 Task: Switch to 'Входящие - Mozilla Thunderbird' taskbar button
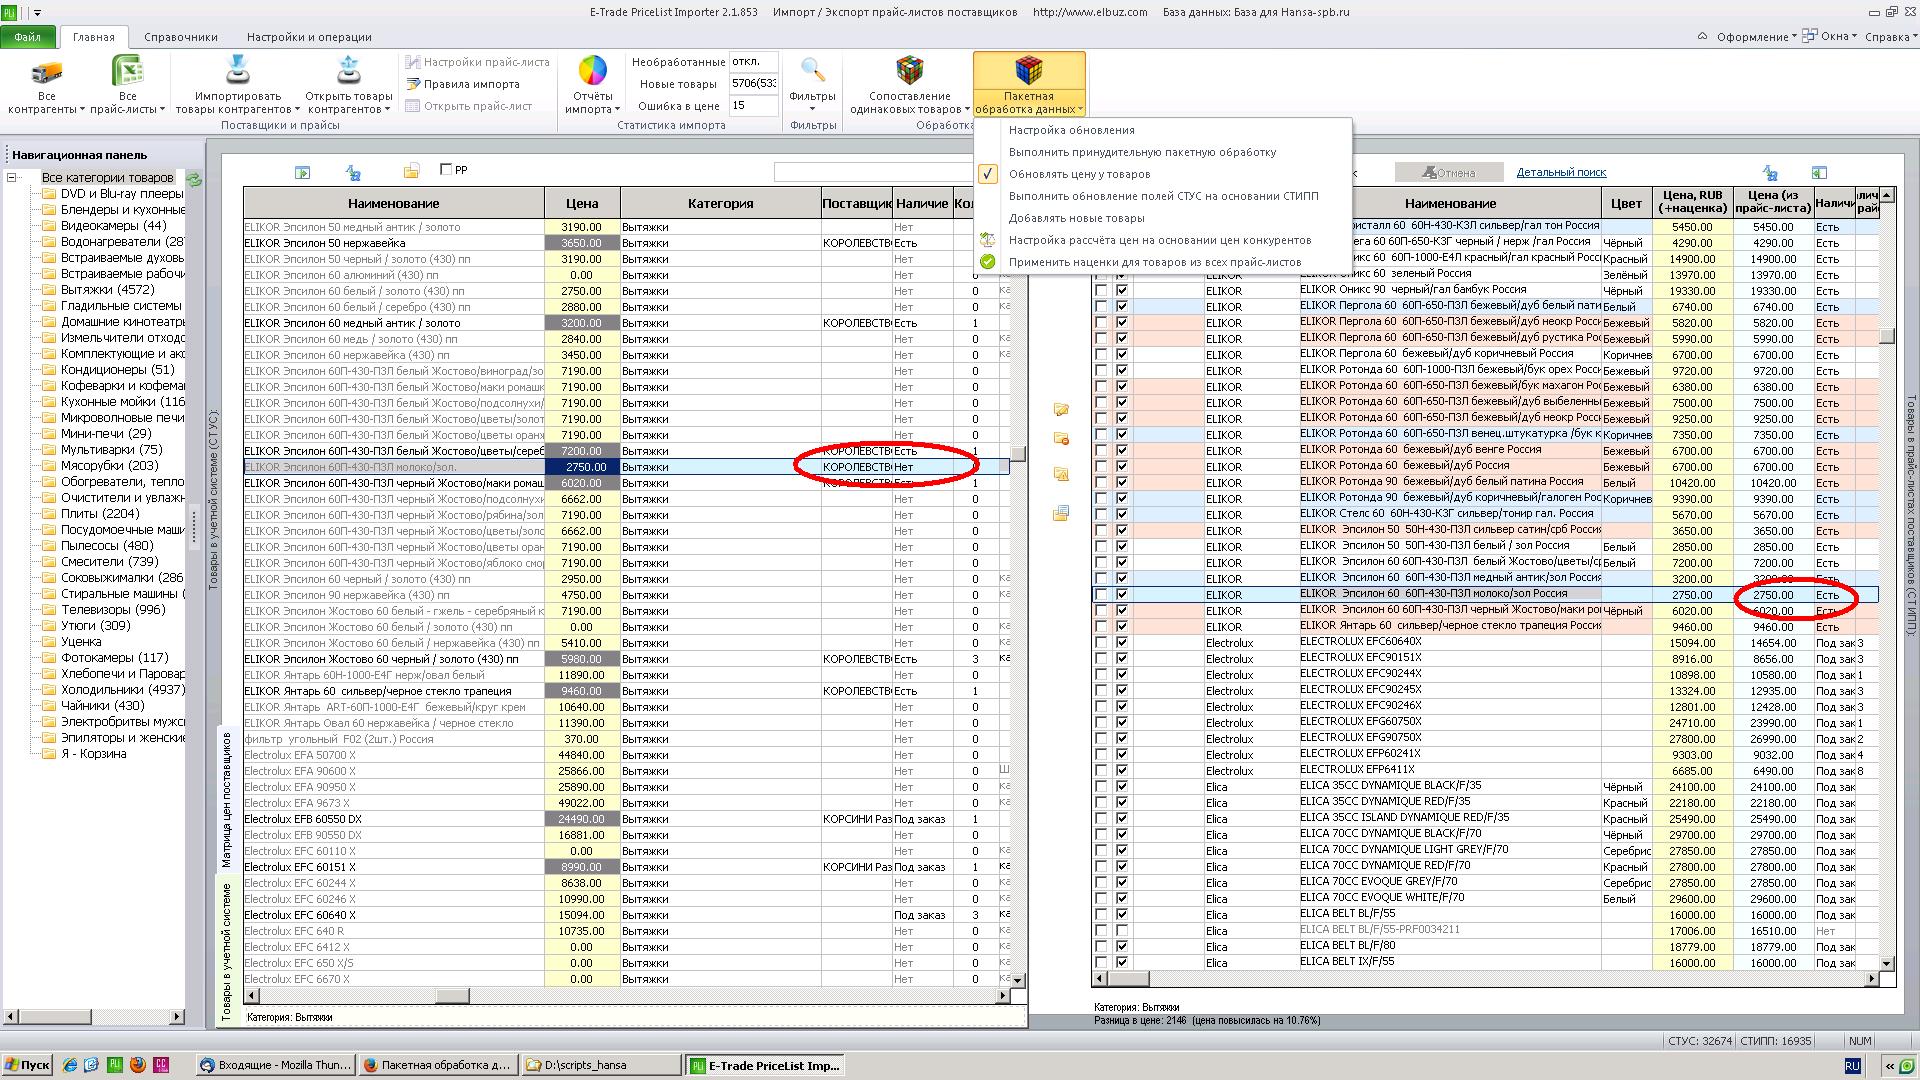coord(274,1065)
